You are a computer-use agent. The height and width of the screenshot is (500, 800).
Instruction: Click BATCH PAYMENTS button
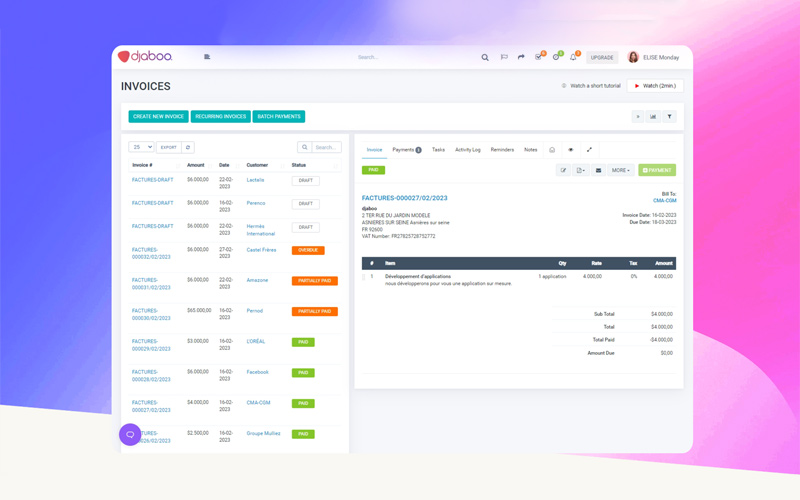click(x=279, y=117)
